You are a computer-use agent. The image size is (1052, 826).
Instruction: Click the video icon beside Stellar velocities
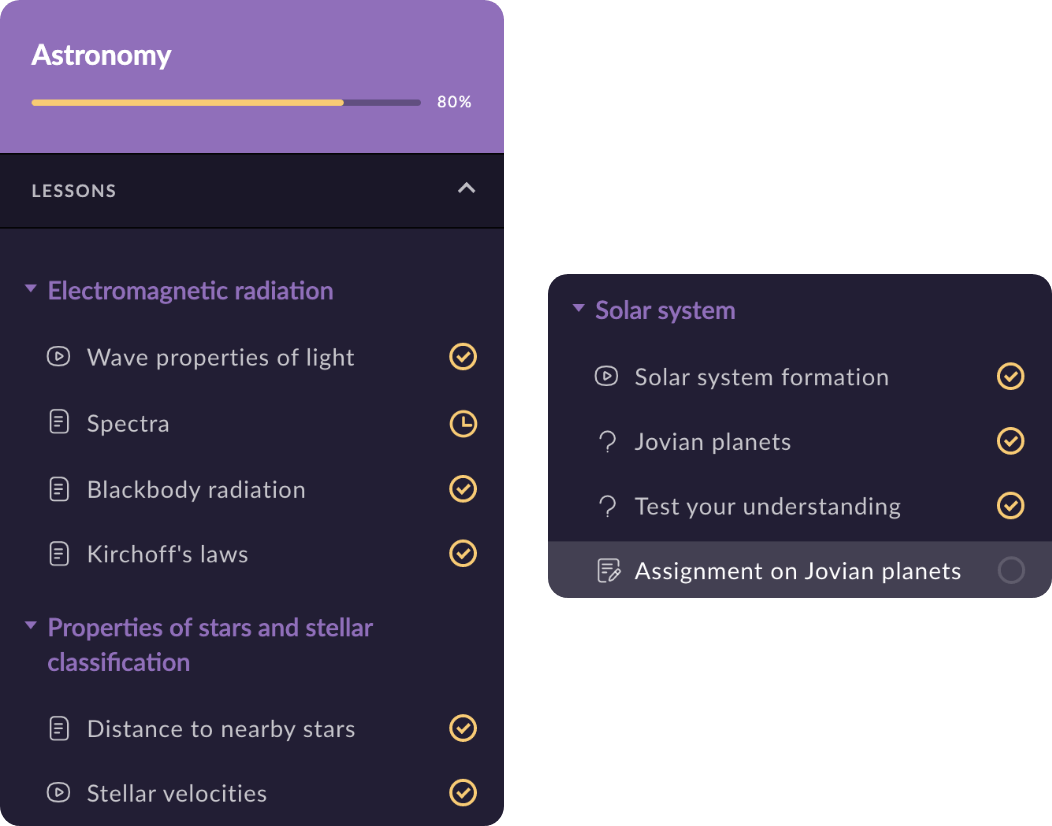59,793
